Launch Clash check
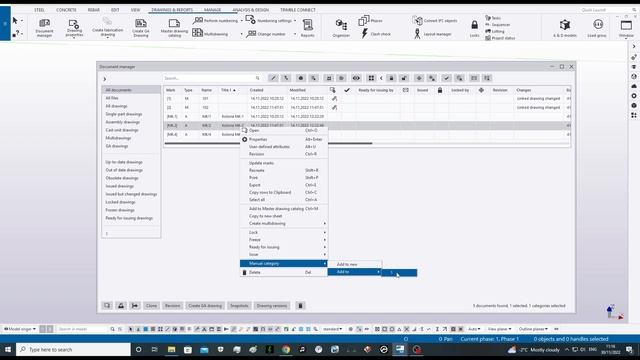 coord(376,33)
